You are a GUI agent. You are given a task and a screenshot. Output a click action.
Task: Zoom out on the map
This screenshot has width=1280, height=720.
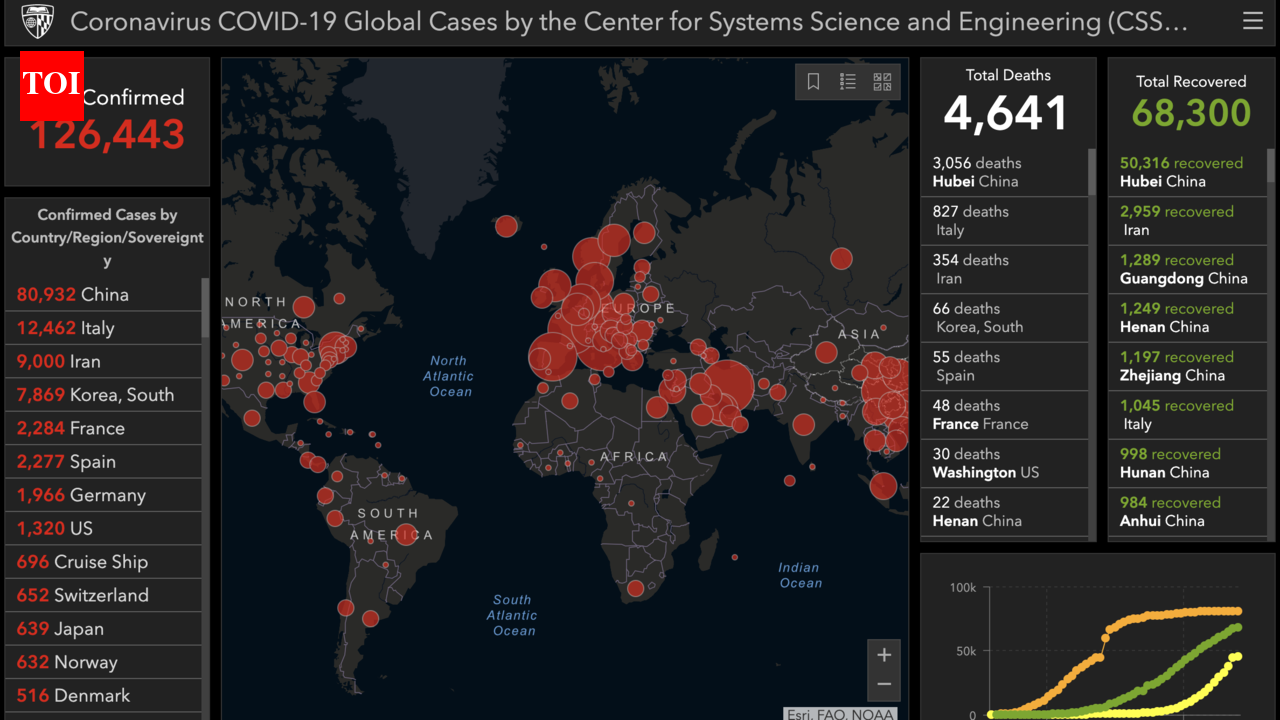[884, 686]
